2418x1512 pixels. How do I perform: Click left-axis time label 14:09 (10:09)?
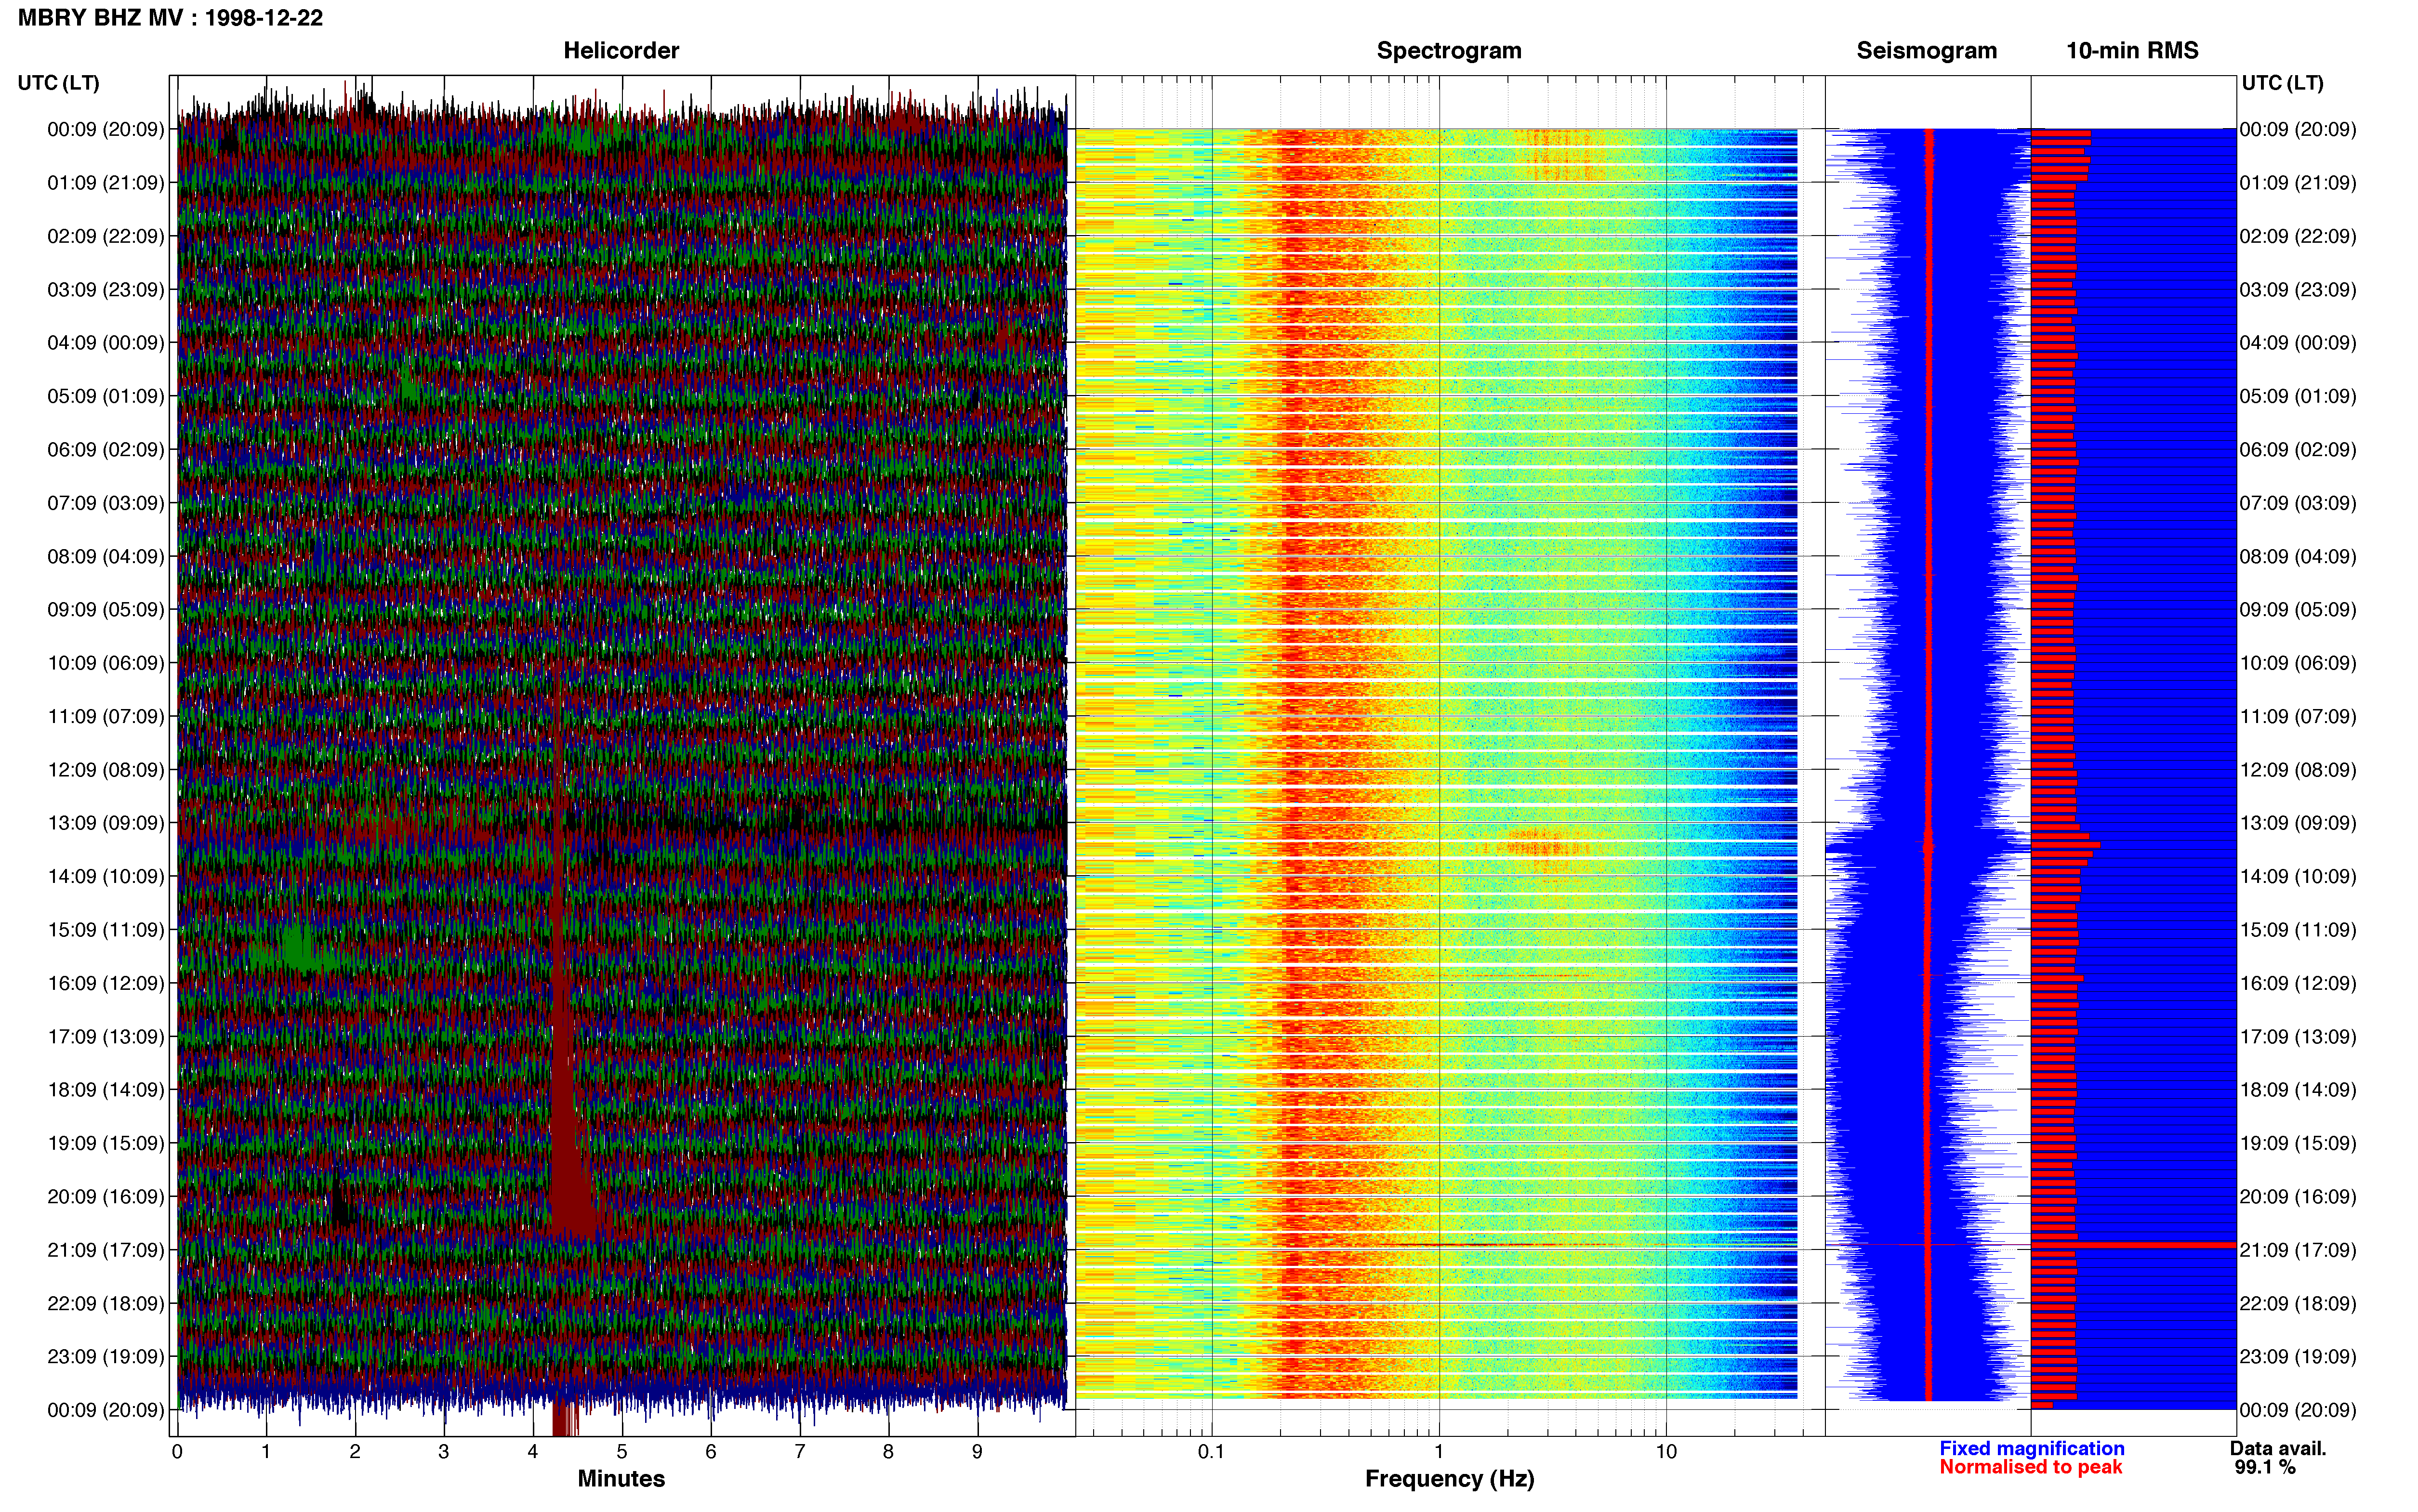coord(106,876)
